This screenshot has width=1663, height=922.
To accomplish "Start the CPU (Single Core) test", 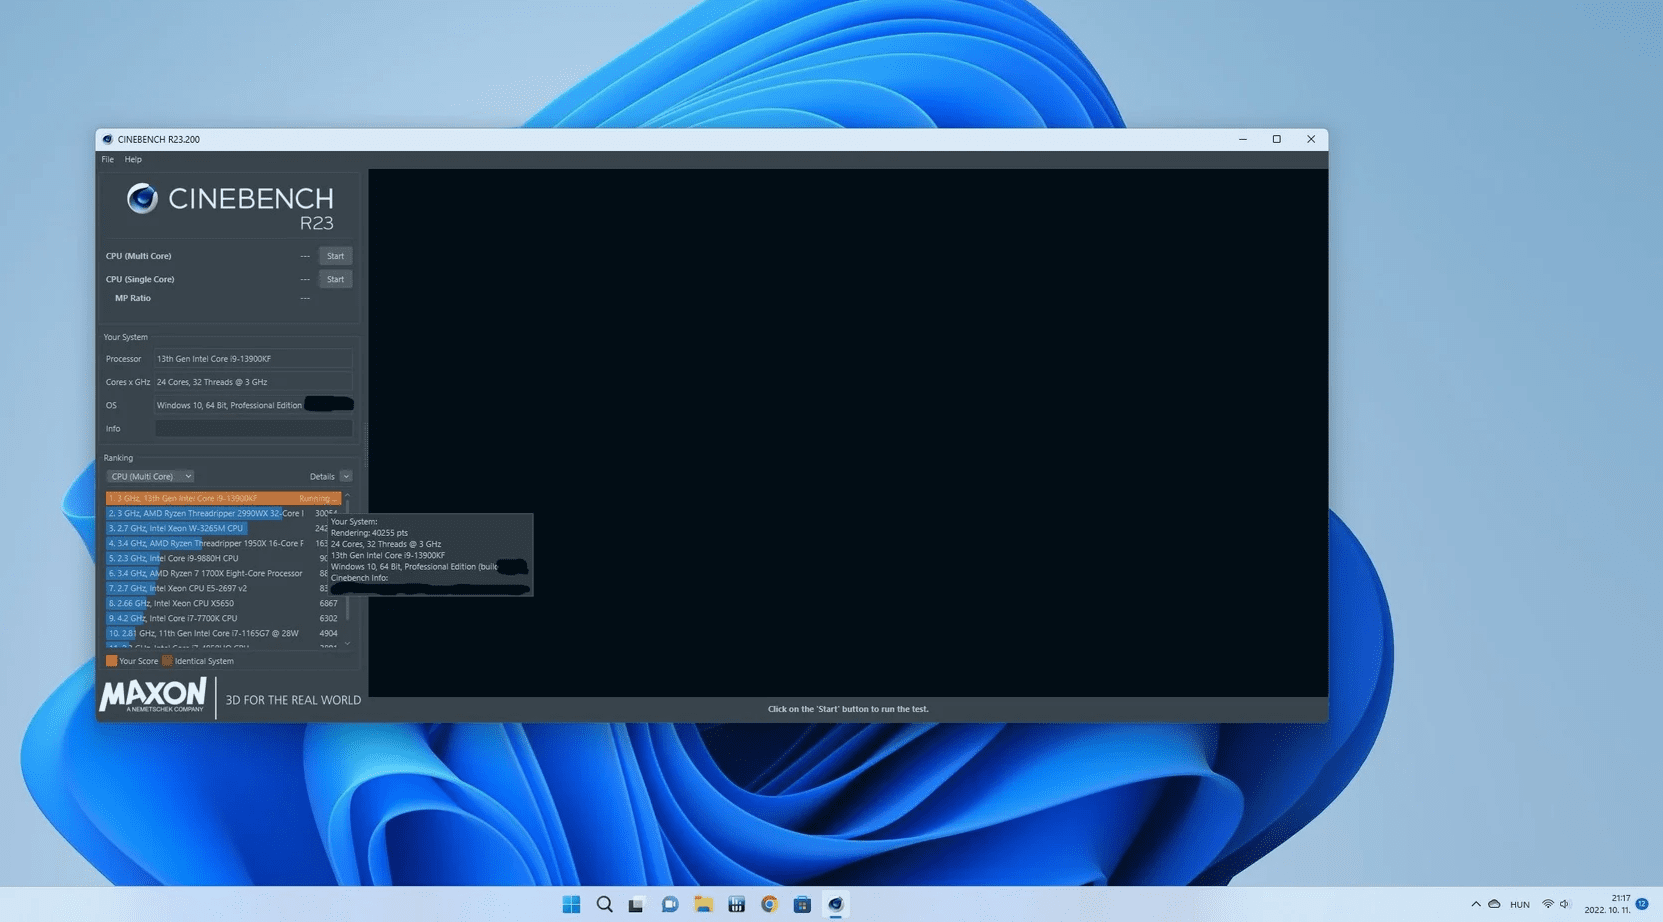I will (x=335, y=279).
